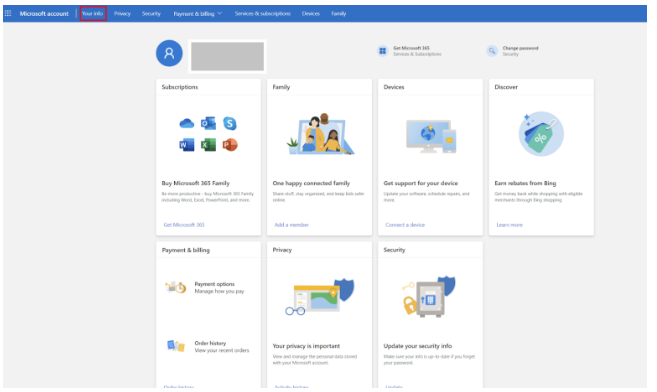
Task: Click the Get Microsoft 365 shortcut text
Action: coord(417,51)
